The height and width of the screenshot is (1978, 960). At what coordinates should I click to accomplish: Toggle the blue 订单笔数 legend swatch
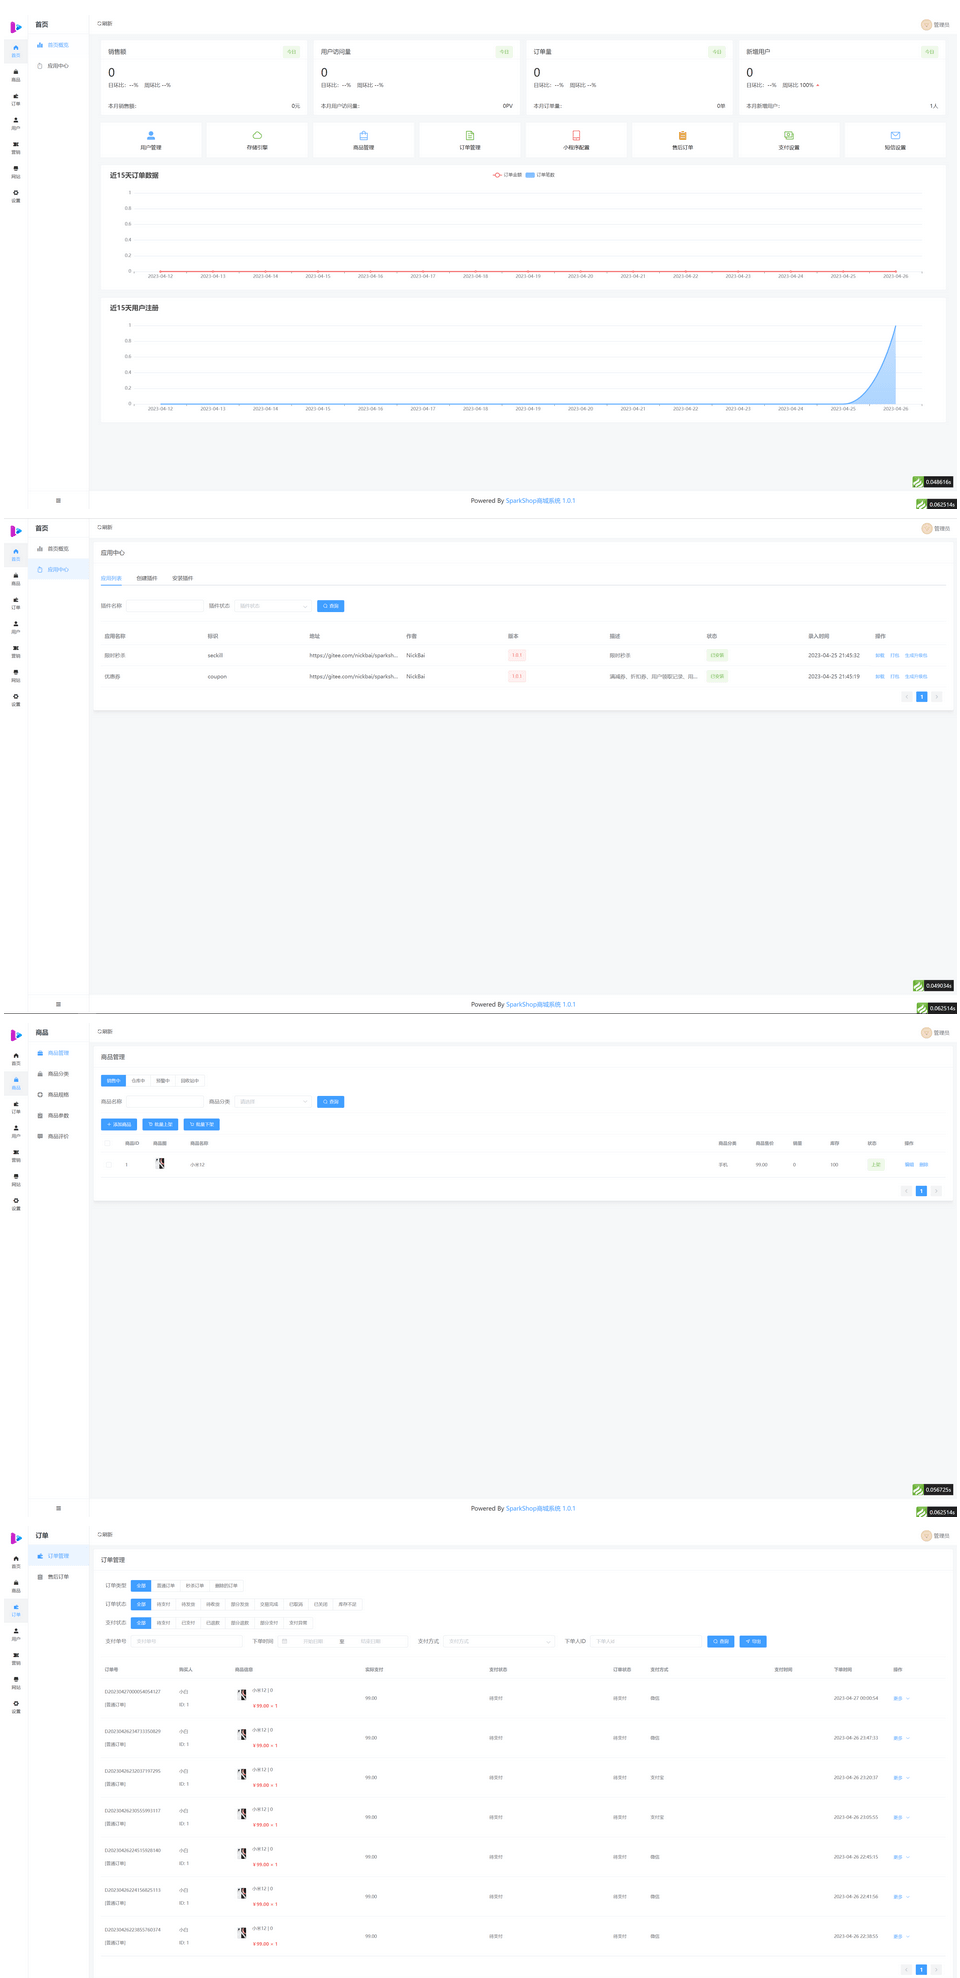[x=530, y=175]
